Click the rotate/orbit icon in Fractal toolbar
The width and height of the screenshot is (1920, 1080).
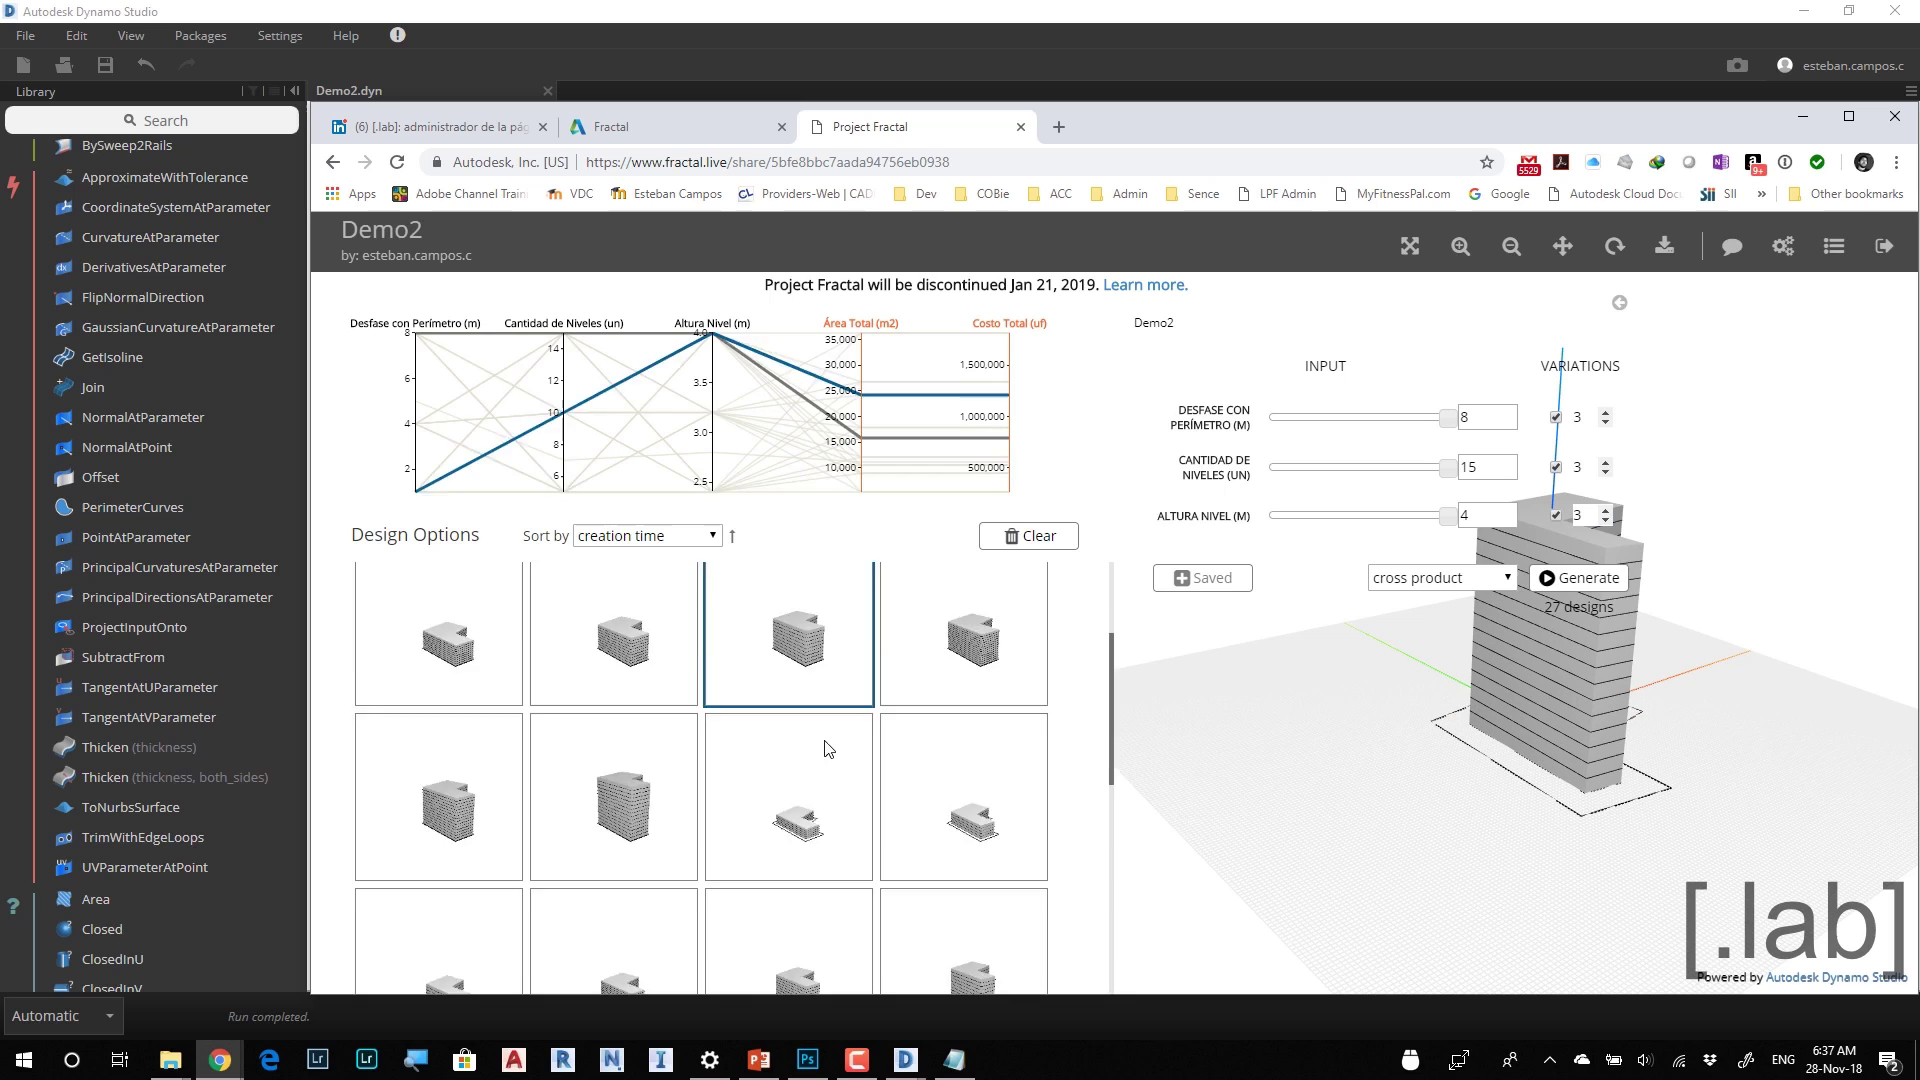click(1614, 246)
